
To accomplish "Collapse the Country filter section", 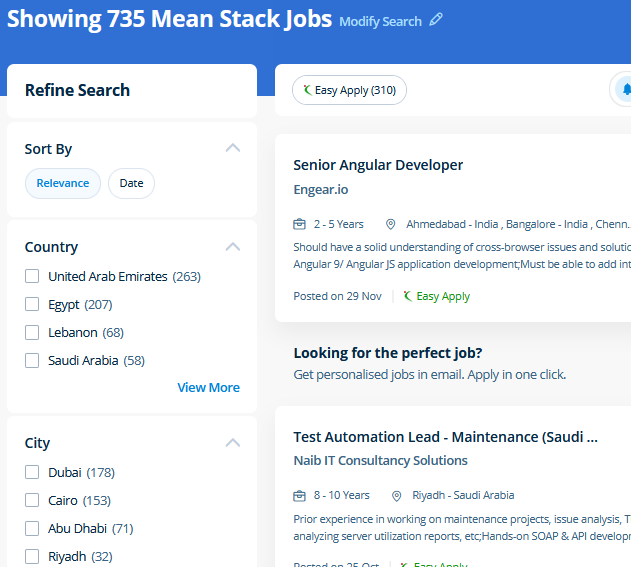I will click(x=233, y=246).
